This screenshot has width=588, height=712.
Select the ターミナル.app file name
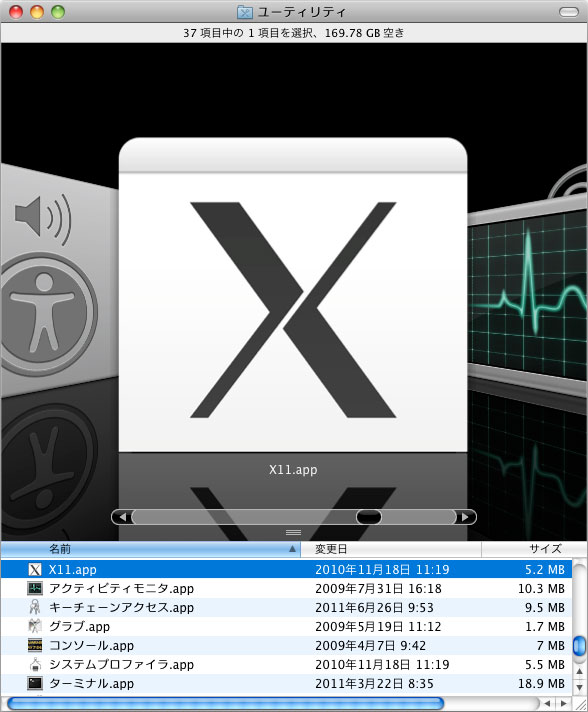click(91, 683)
